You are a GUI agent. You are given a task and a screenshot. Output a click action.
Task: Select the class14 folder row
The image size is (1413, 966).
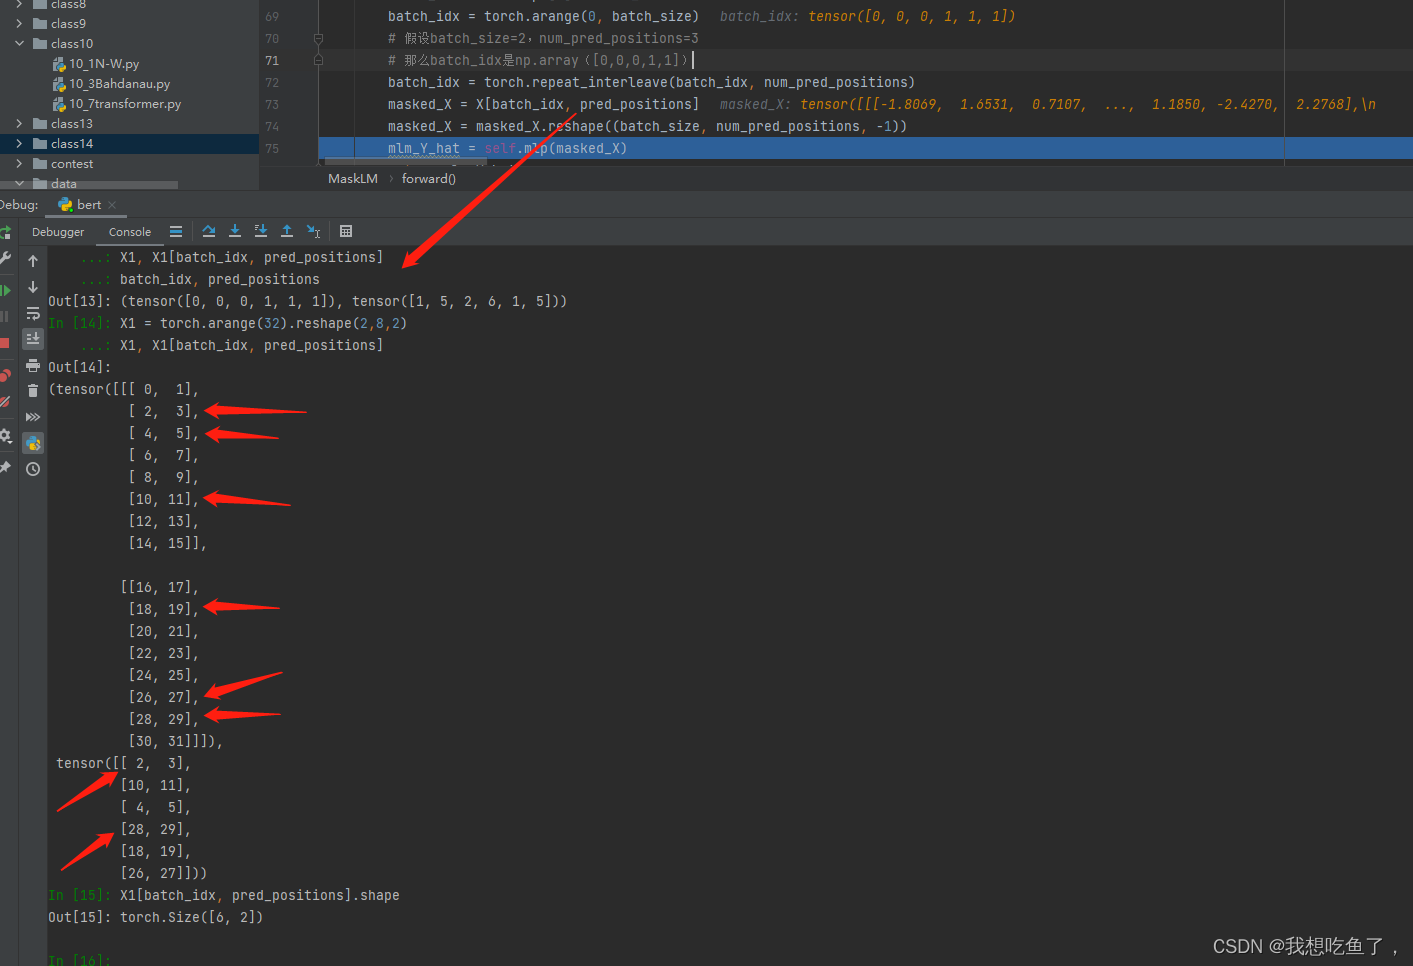pos(129,143)
